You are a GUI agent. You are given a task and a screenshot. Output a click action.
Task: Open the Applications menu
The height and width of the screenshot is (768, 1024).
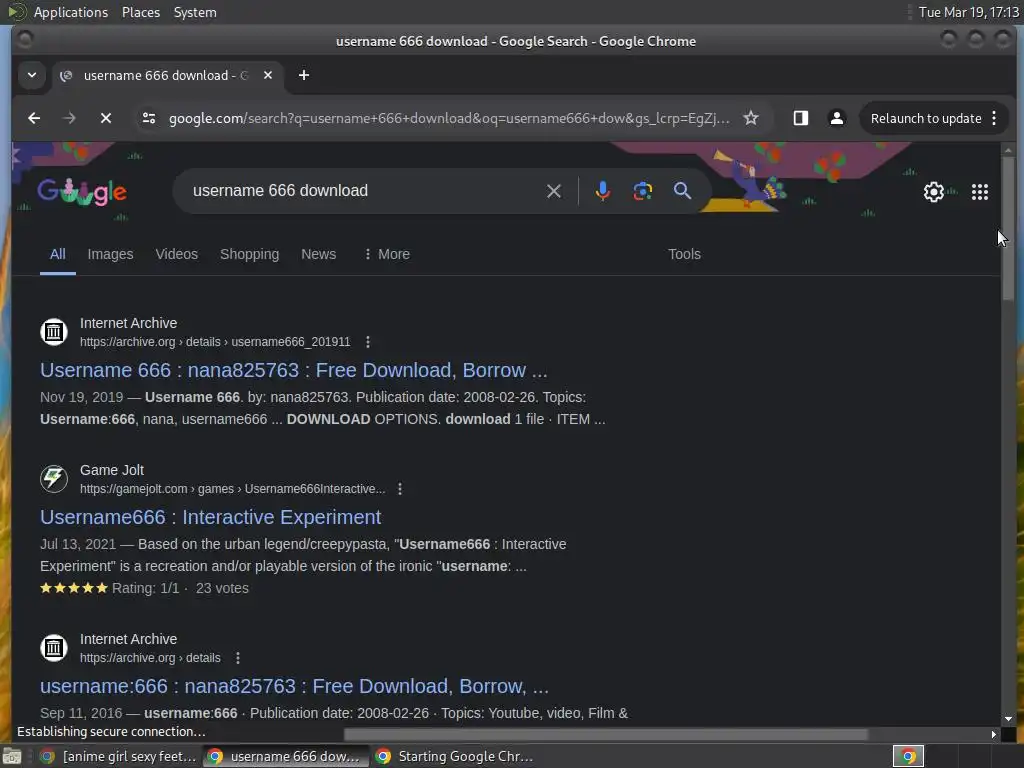tap(71, 12)
